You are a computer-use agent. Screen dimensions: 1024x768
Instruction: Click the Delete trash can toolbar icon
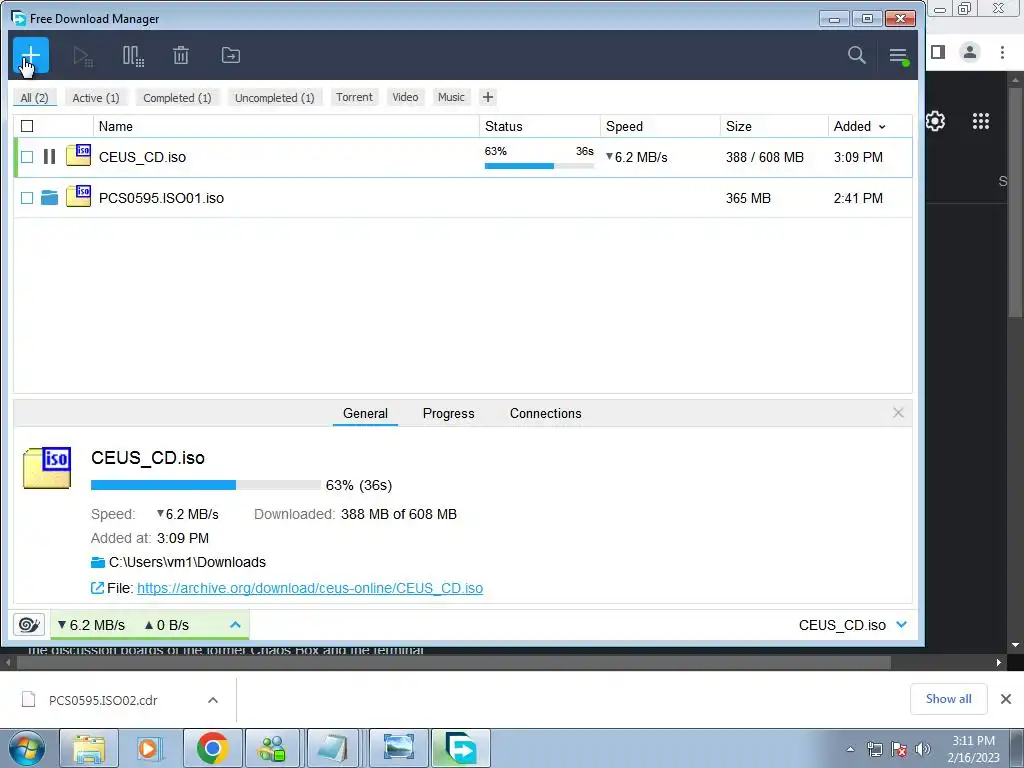(181, 56)
